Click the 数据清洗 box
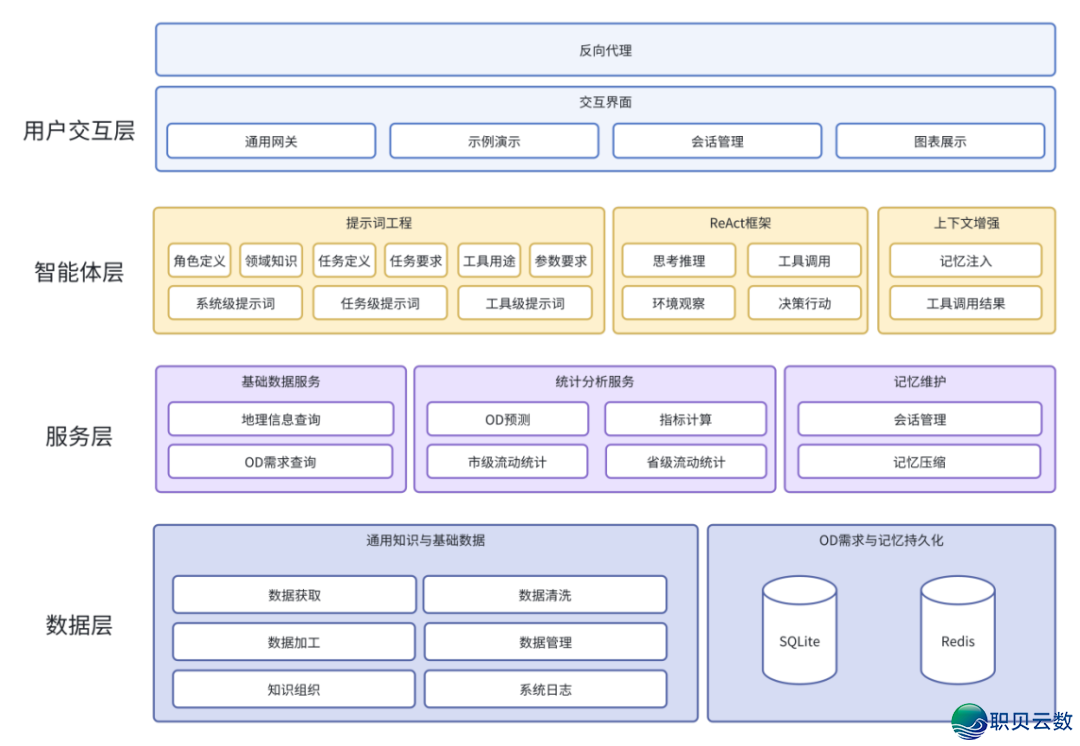The height and width of the screenshot is (746, 1080). pyautogui.click(x=545, y=594)
